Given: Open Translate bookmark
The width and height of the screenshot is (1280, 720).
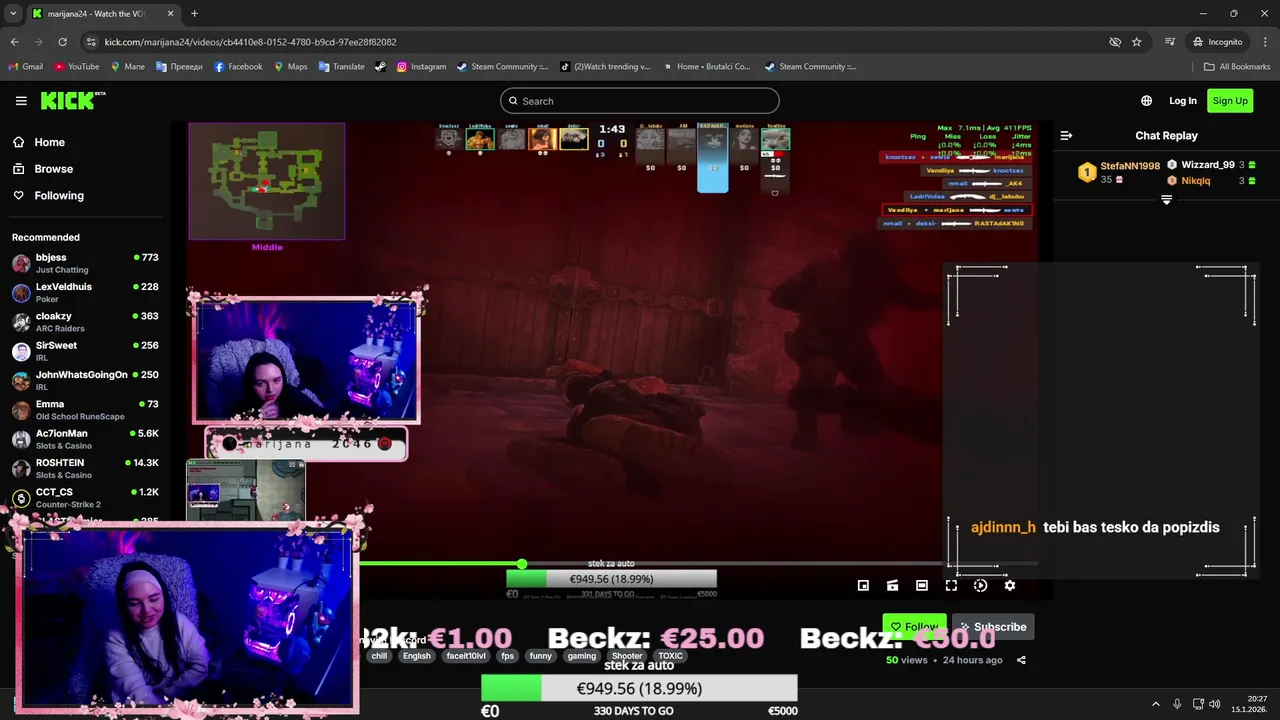Looking at the screenshot, I should pos(342,67).
